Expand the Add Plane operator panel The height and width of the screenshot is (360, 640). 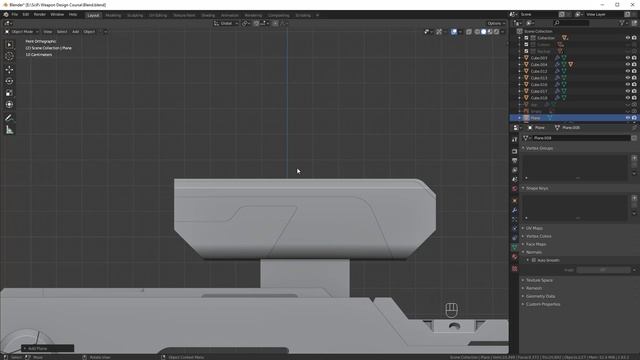pos(48,349)
